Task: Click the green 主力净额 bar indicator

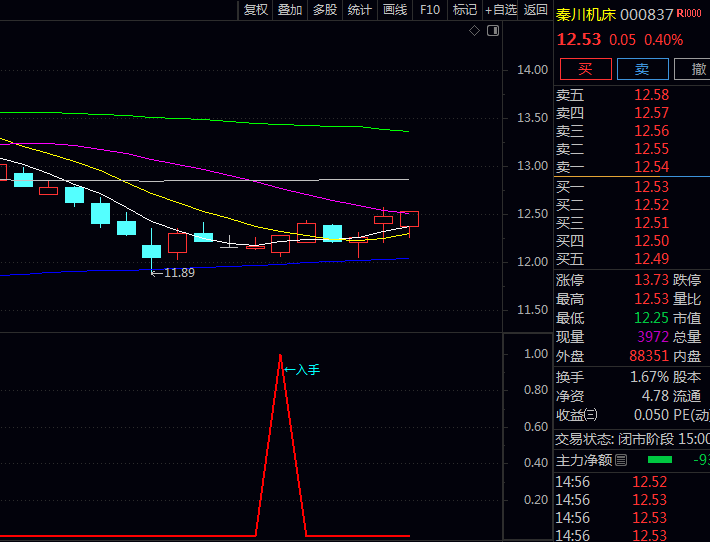Action: 660,460
